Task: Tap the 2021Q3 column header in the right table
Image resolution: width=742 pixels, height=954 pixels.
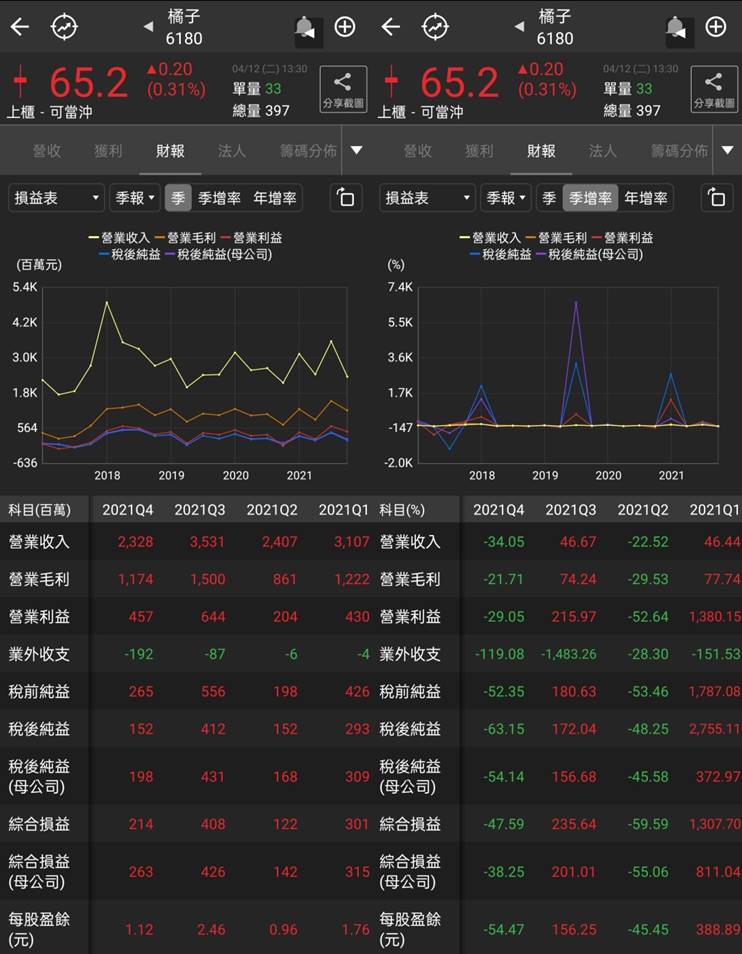Action: 570,510
